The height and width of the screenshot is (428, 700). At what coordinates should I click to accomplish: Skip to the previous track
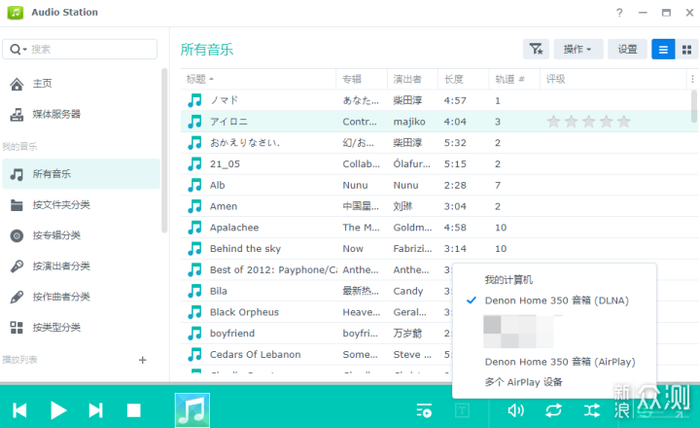click(20, 410)
